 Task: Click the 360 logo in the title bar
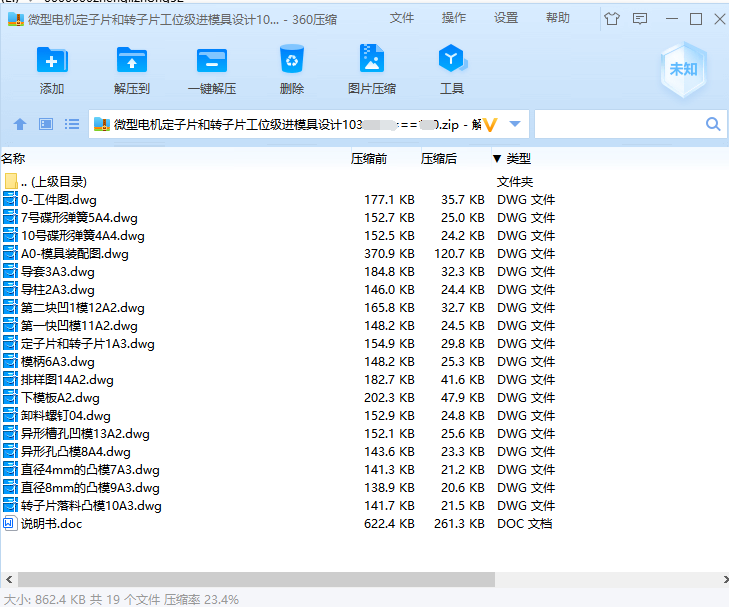coord(16,19)
